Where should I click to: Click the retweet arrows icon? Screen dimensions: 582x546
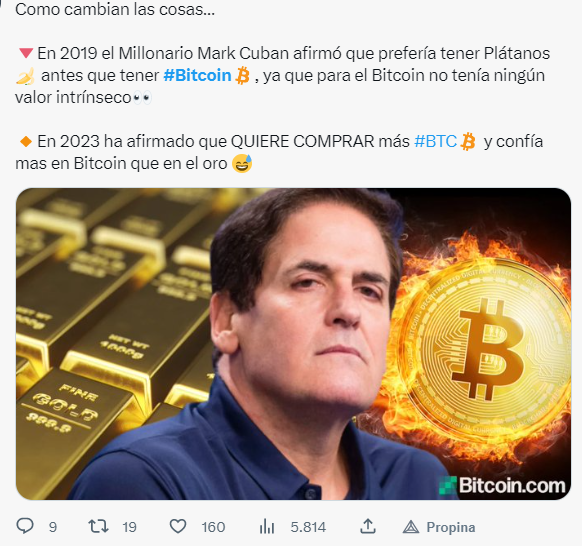pyautogui.click(x=98, y=526)
